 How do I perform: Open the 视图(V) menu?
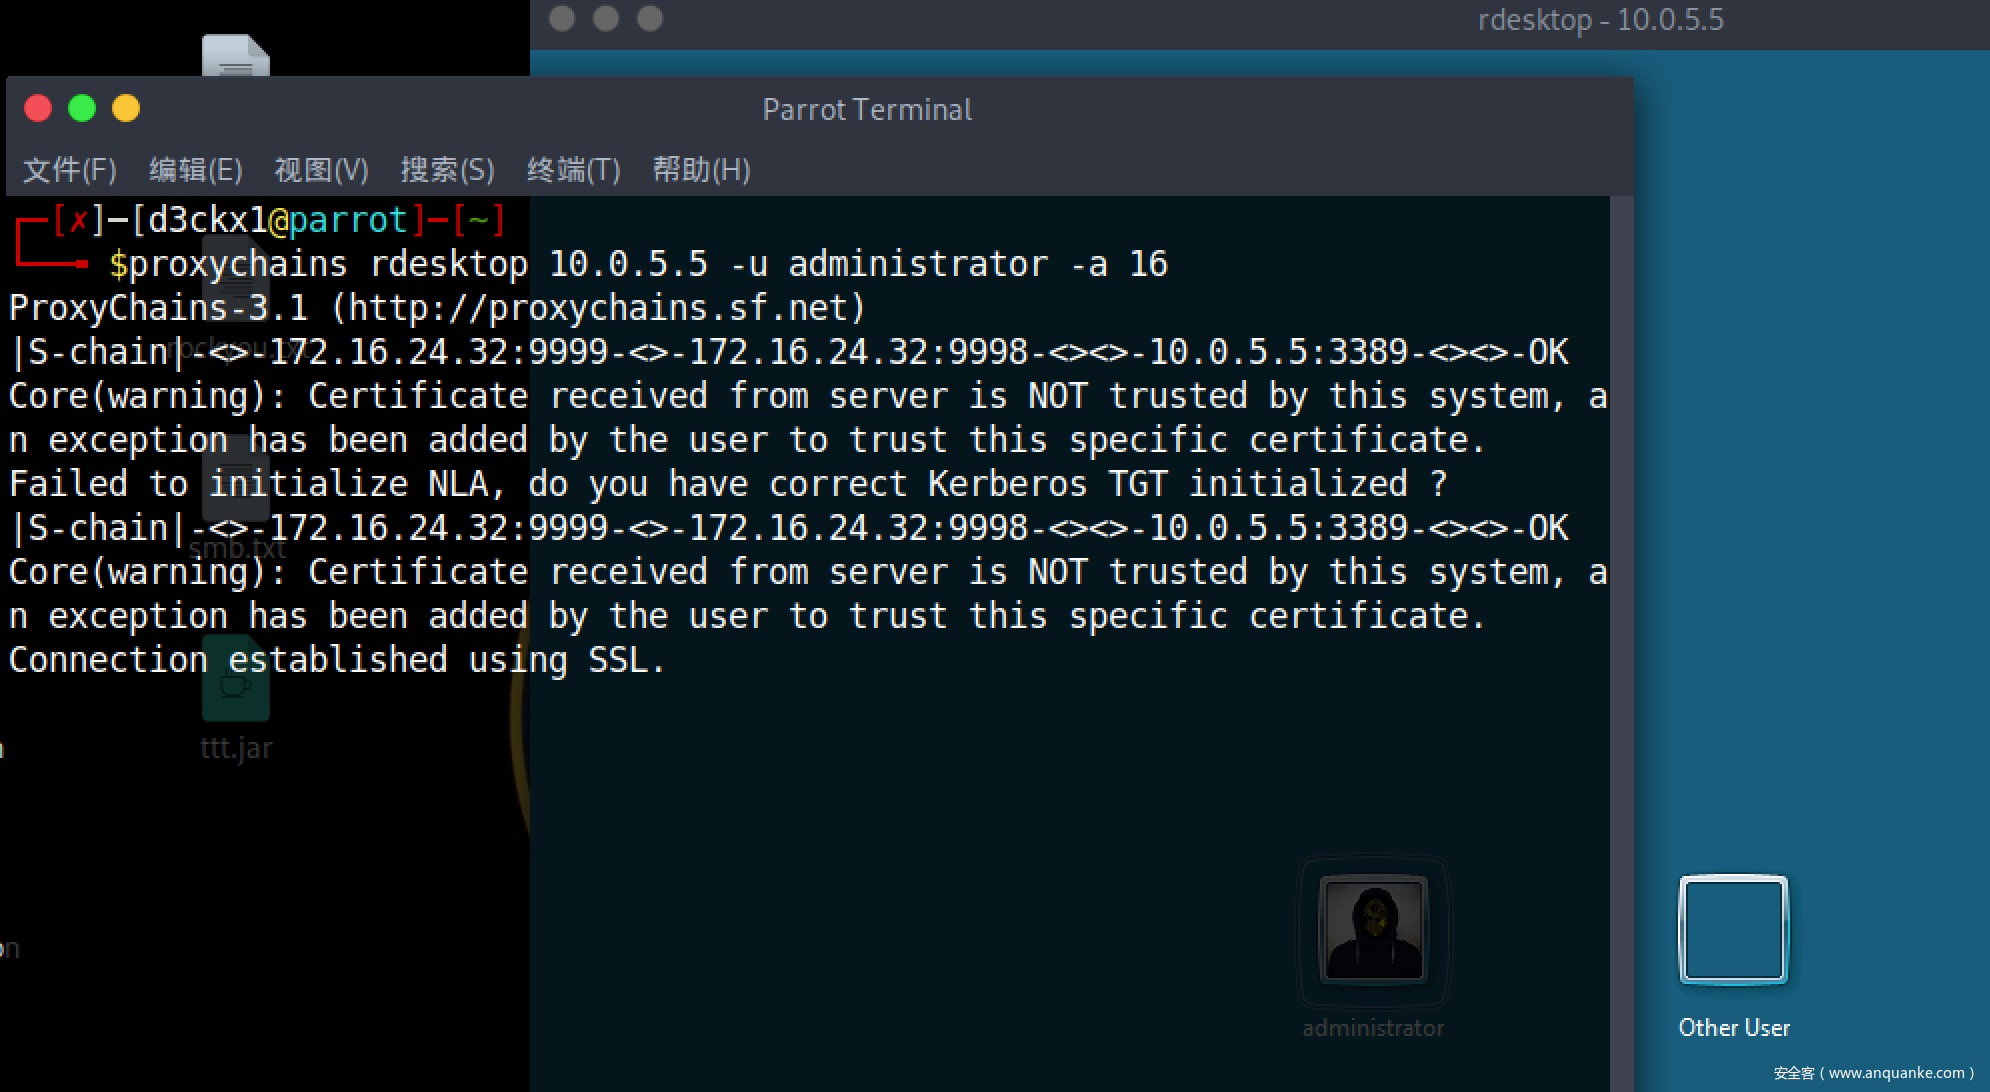pos(321,170)
